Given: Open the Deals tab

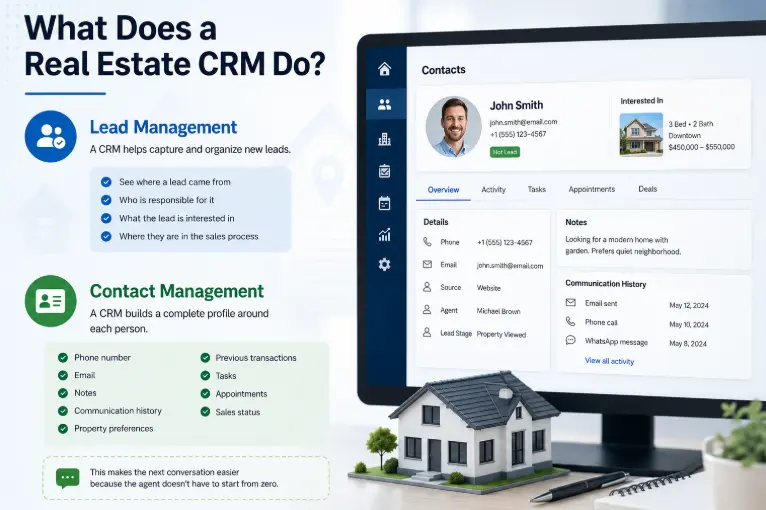Looking at the screenshot, I should tap(647, 189).
